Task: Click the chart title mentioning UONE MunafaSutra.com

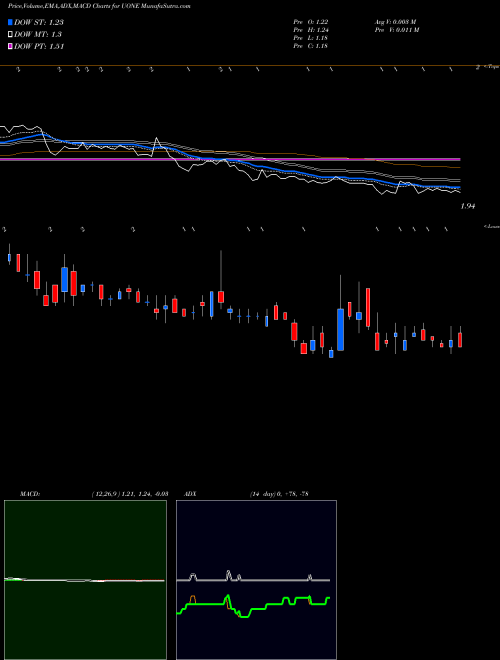Action: tap(99, 7)
